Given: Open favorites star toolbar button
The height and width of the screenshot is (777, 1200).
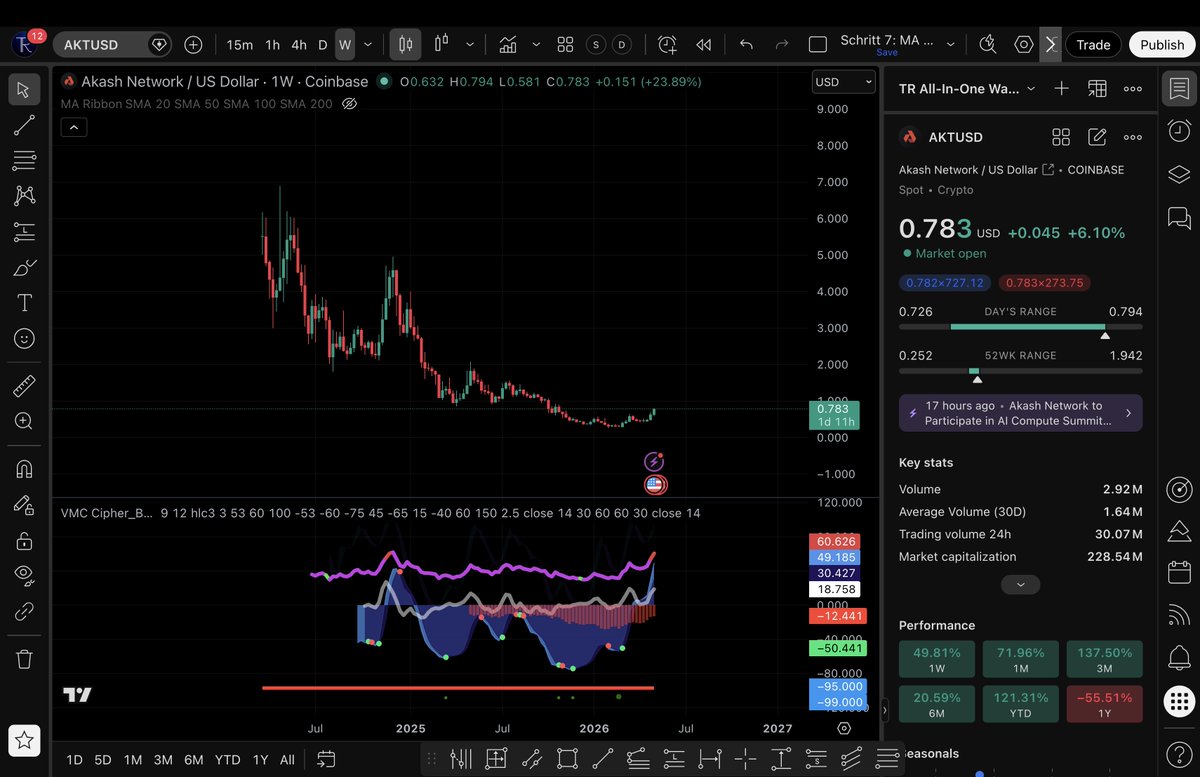Looking at the screenshot, I should [x=25, y=741].
